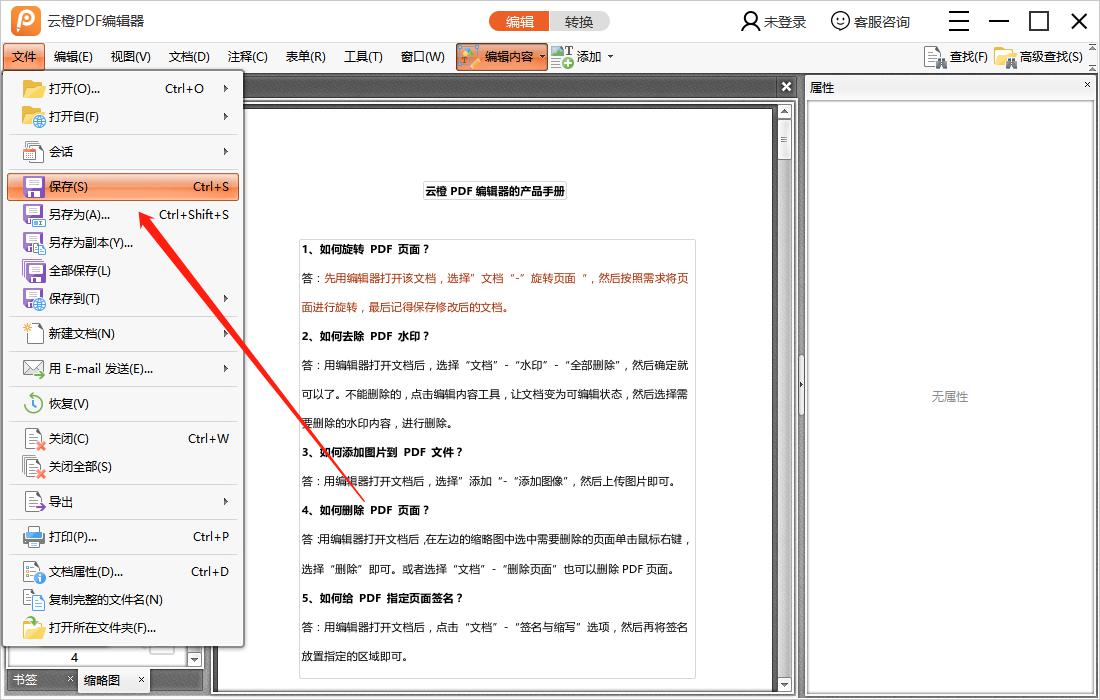Expand the 会话 submenu arrow
The width and height of the screenshot is (1100, 700).
pyautogui.click(x=226, y=152)
